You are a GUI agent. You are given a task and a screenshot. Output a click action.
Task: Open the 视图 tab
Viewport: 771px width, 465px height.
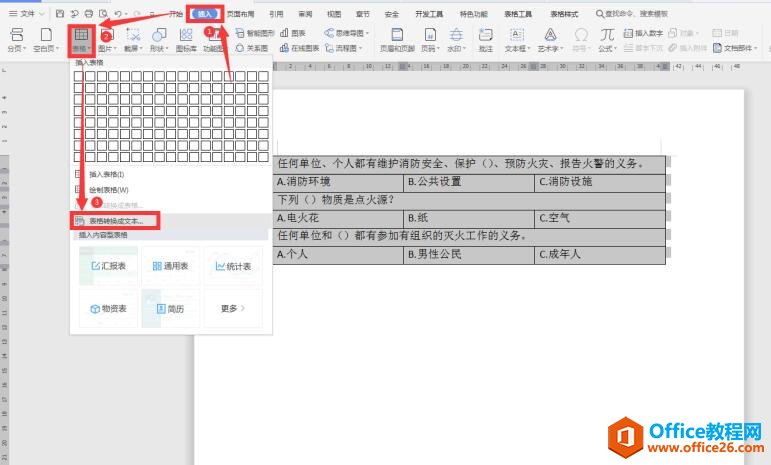tap(334, 14)
